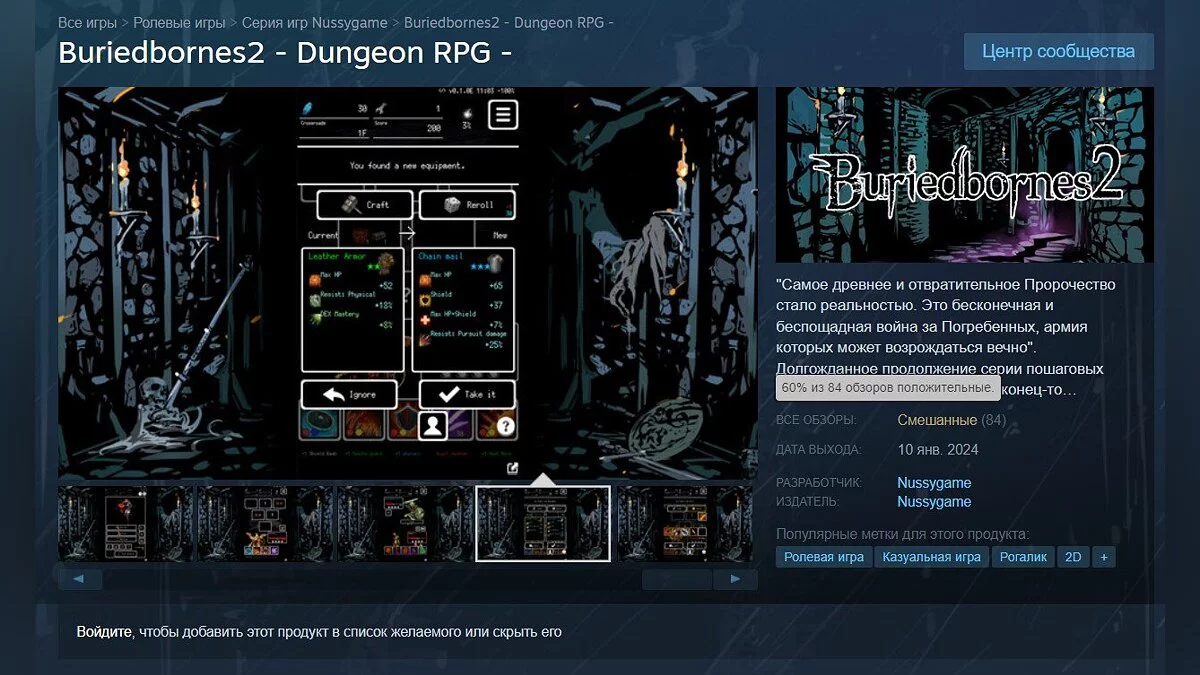This screenshot has height=675, width=1200.
Task: Click the blue soul crystal icon
Action: [x=308, y=108]
